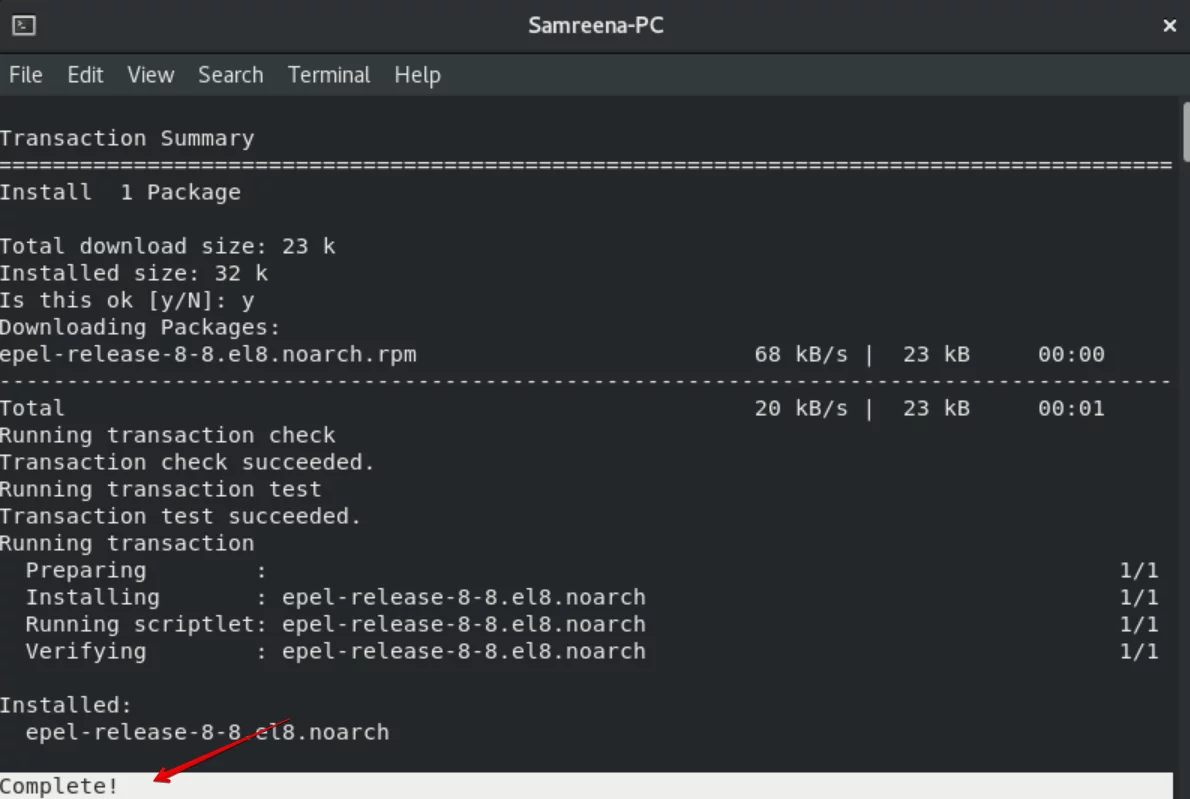This screenshot has width=1190, height=799.
Task: Open the Search menu
Action: [x=231, y=75]
